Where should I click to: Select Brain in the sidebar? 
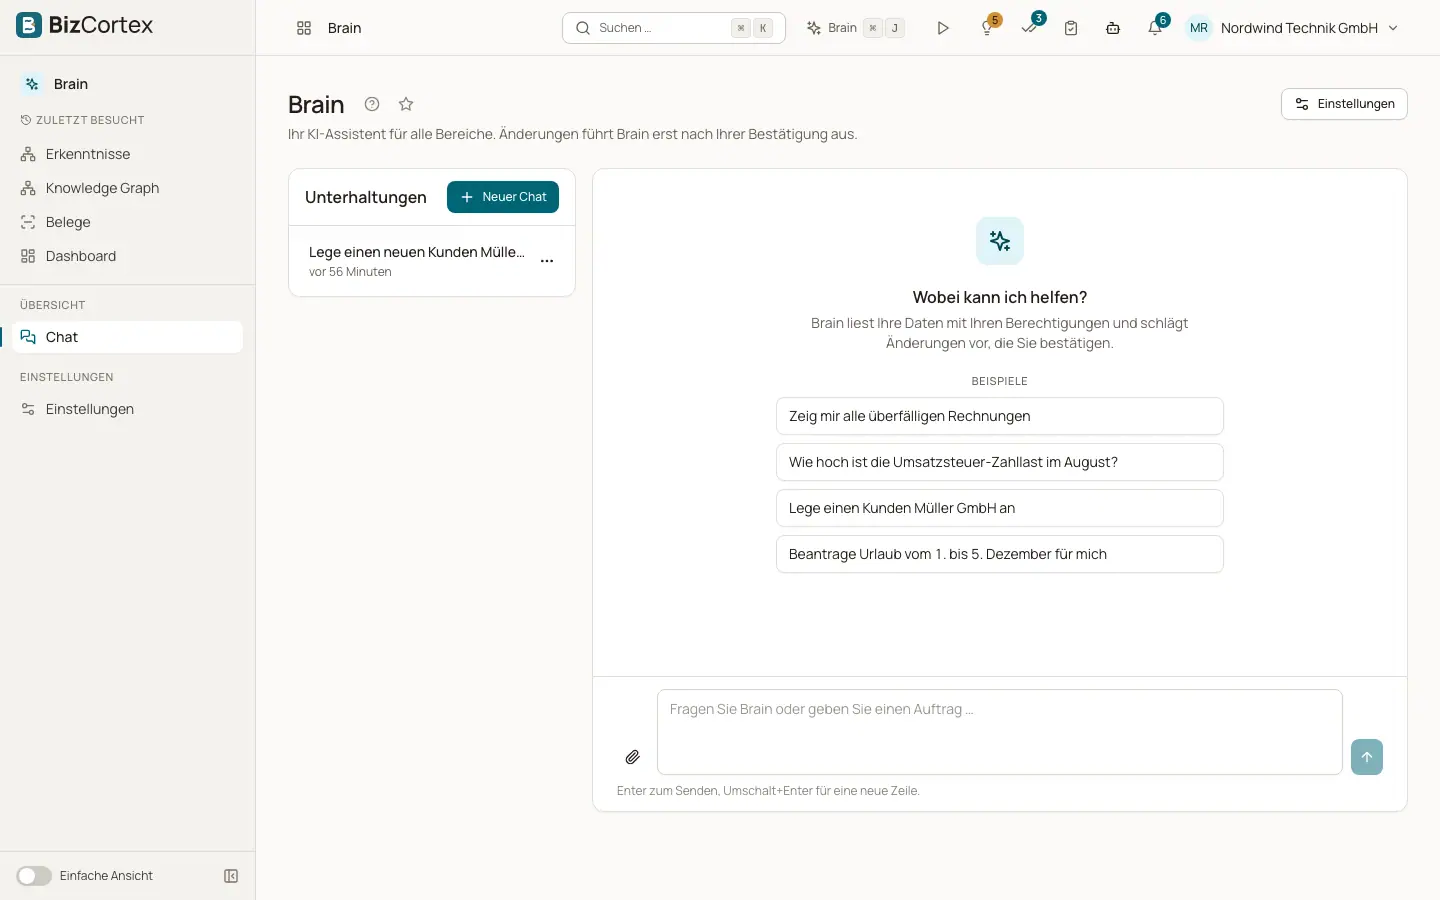[128, 84]
